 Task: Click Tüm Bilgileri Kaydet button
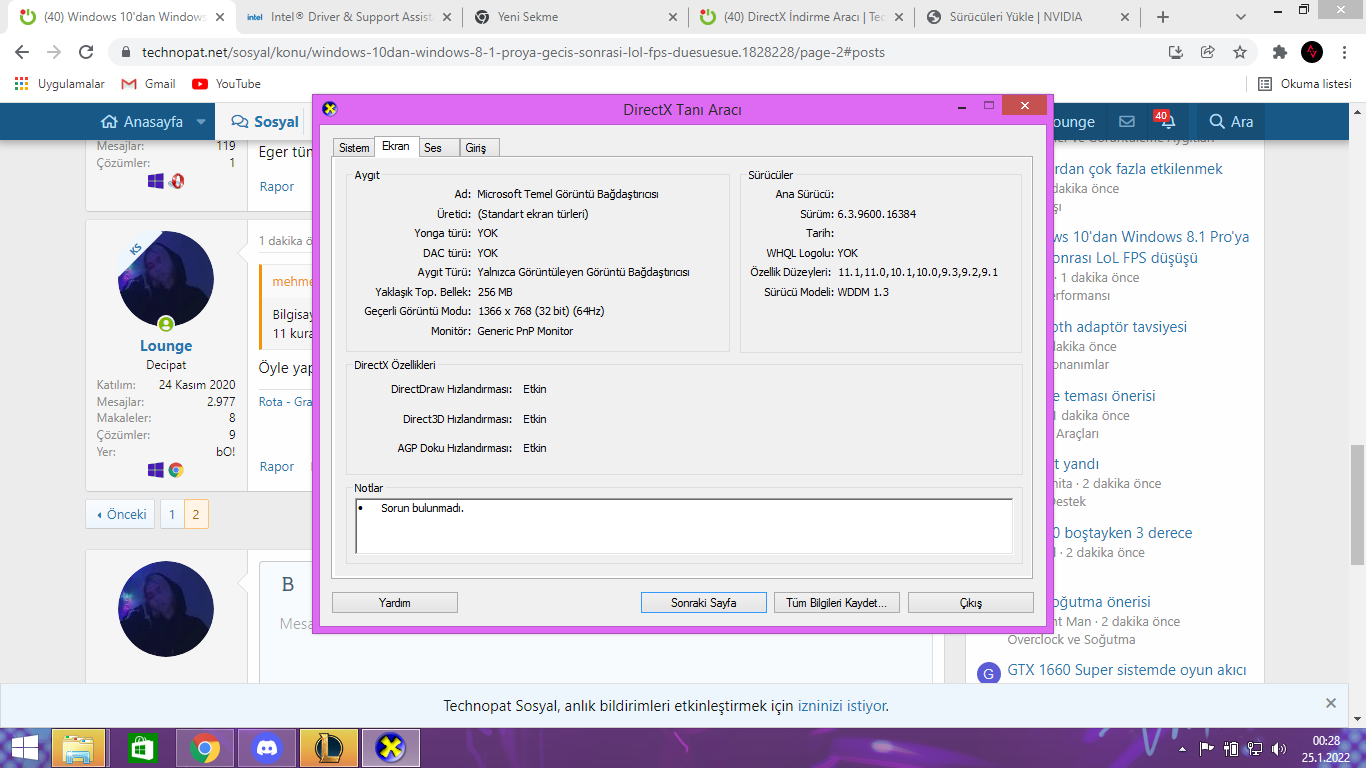(837, 603)
